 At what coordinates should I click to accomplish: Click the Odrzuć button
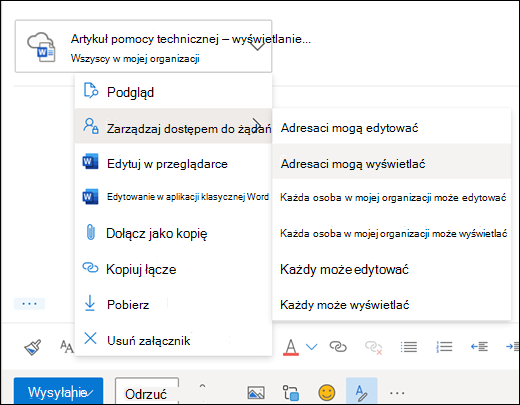click(x=147, y=392)
